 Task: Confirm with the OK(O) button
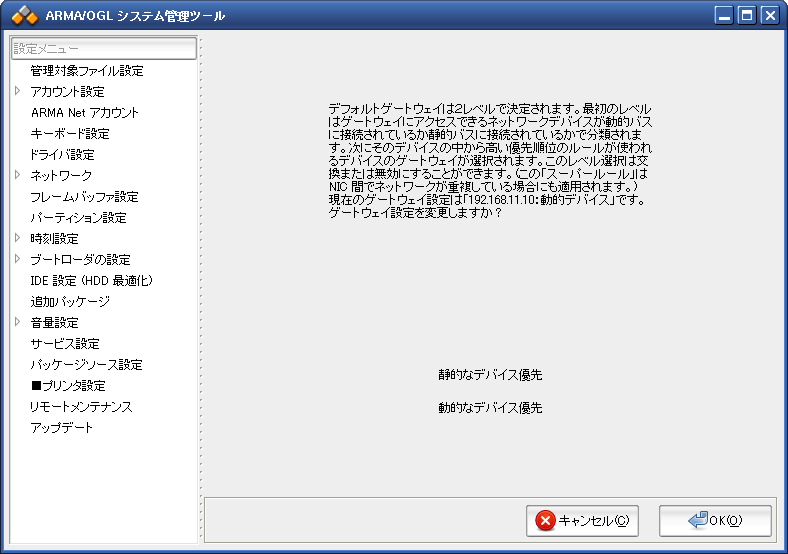(715, 521)
